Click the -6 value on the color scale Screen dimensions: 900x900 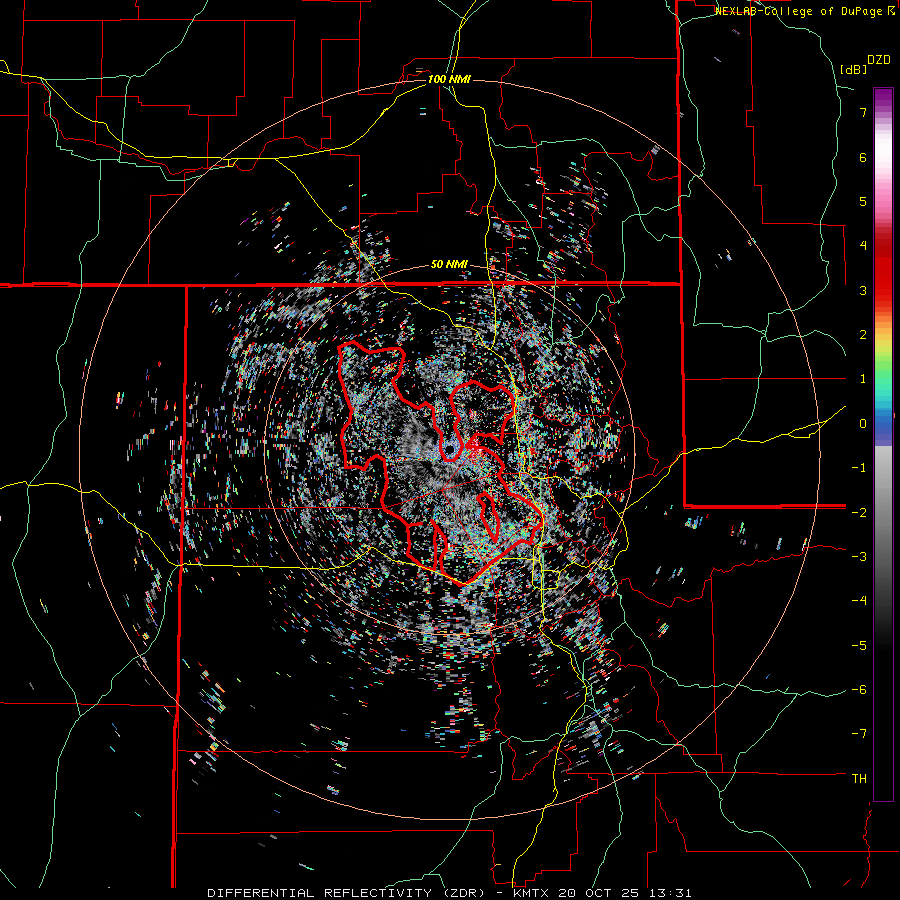click(x=859, y=690)
